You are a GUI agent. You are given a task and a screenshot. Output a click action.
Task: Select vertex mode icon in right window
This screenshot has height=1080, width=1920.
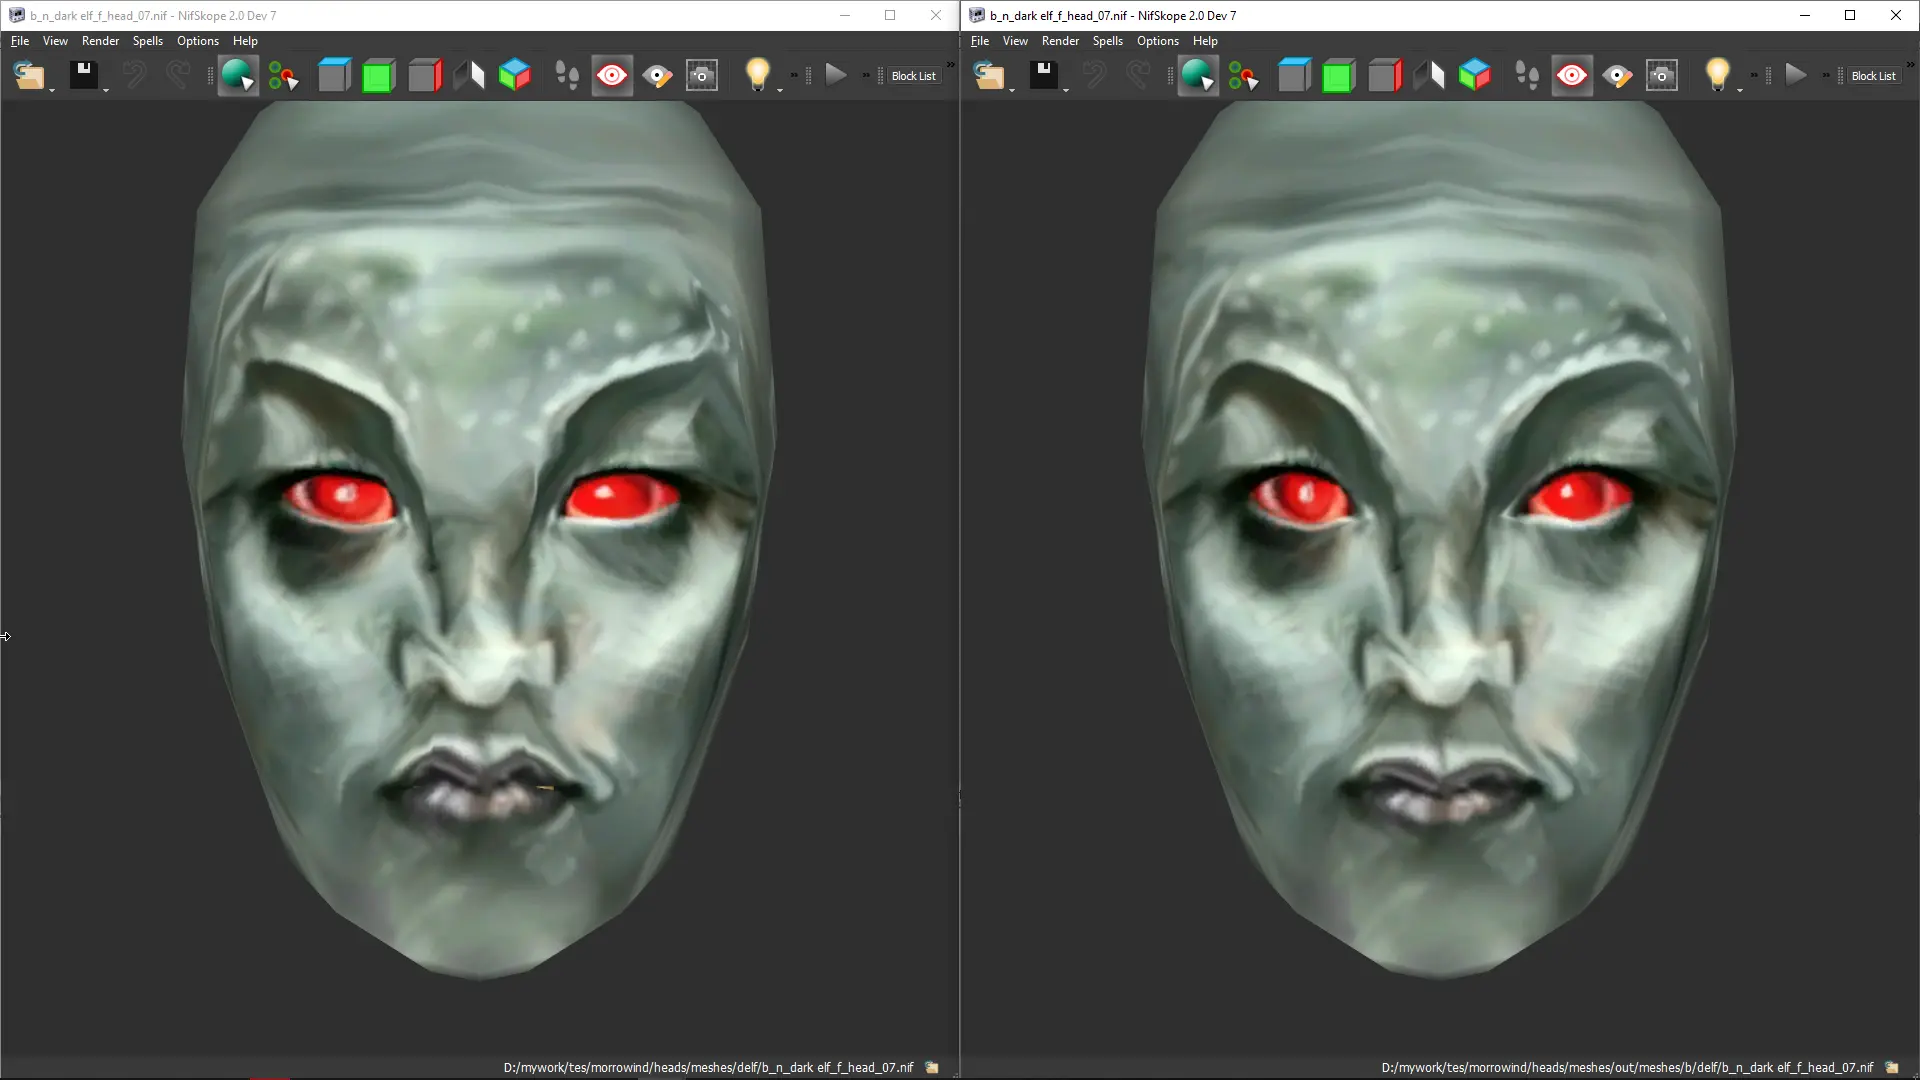click(1244, 76)
